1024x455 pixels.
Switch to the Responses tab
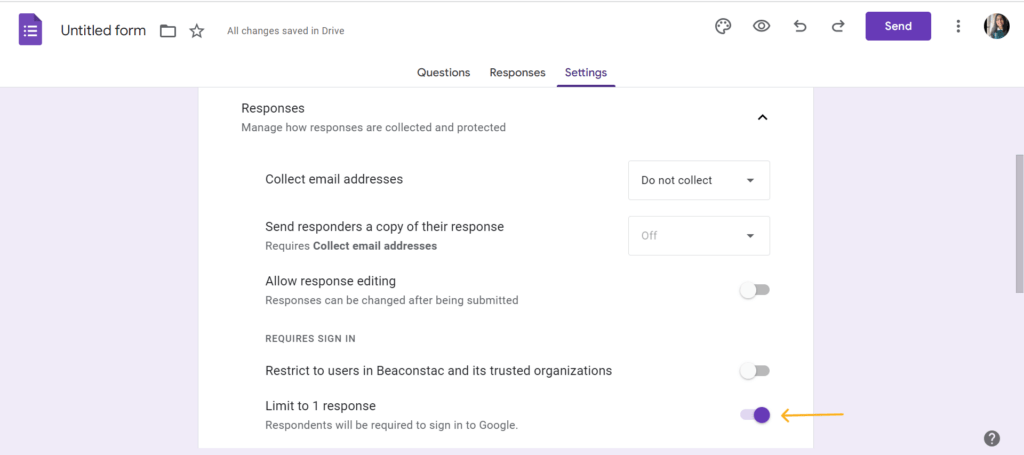point(517,72)
